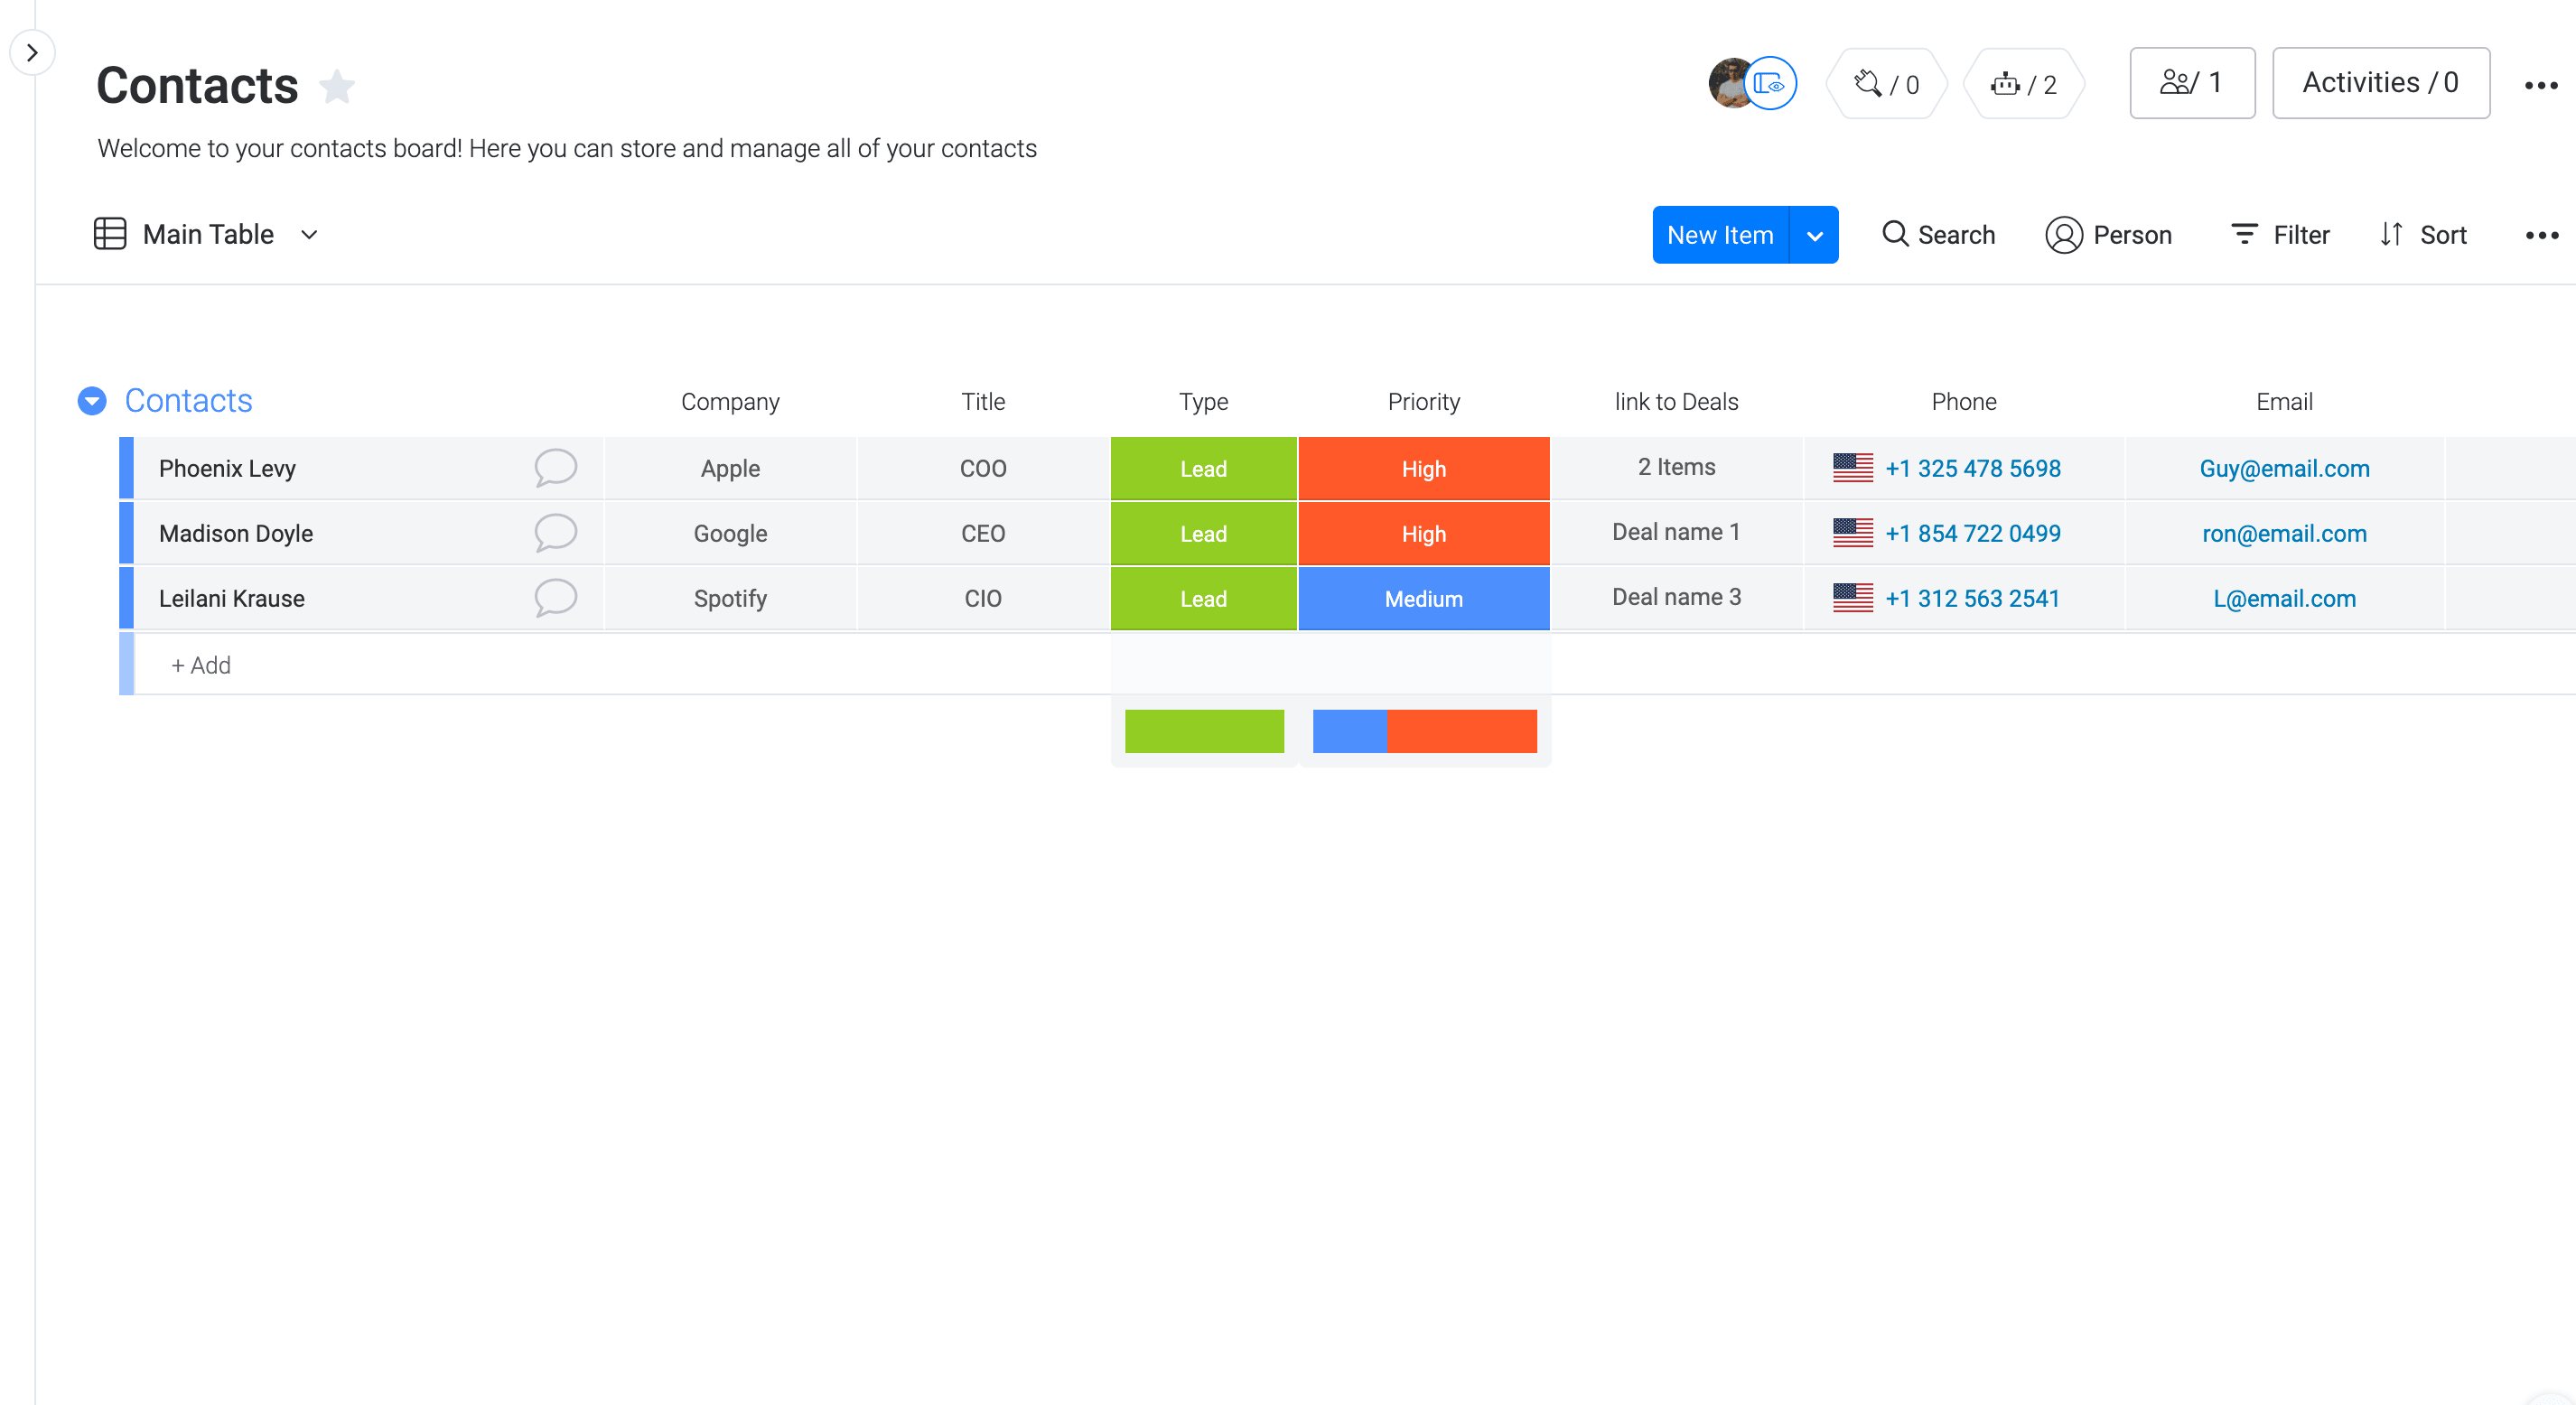Expand the left sidebar with the arrow

coord(32,52)
